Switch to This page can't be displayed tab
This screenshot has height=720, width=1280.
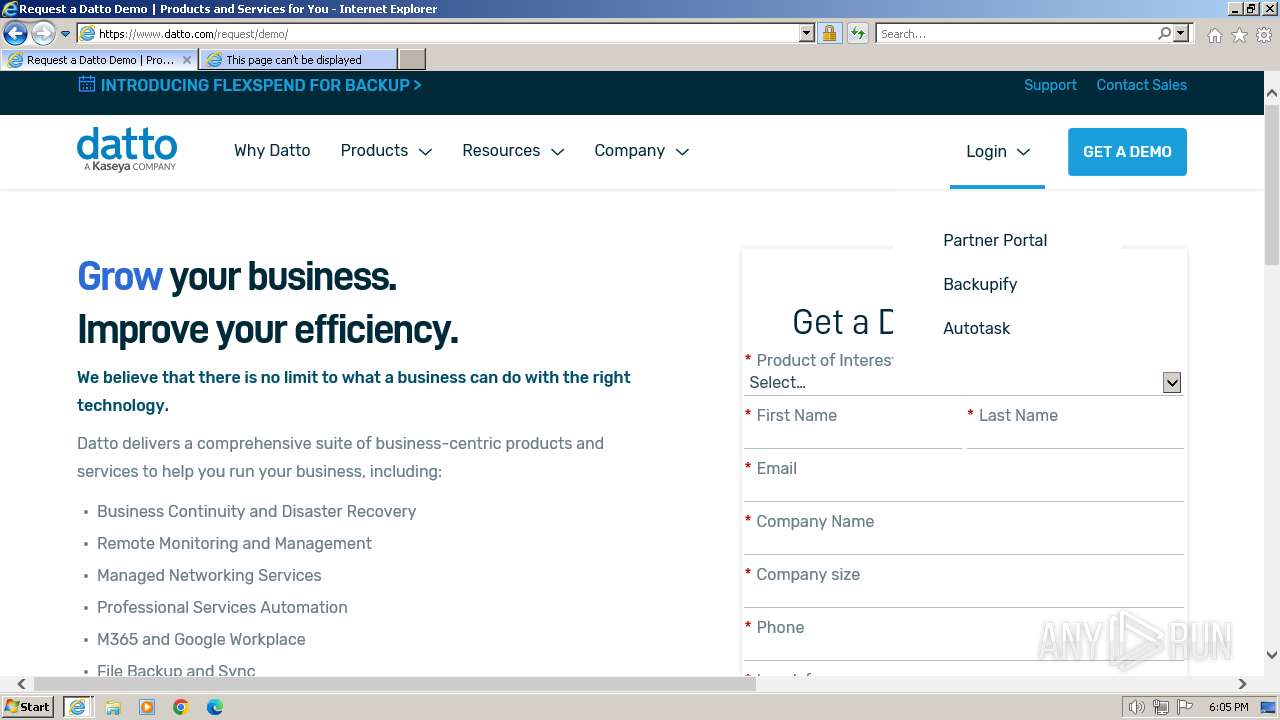[x=298, y=60]
